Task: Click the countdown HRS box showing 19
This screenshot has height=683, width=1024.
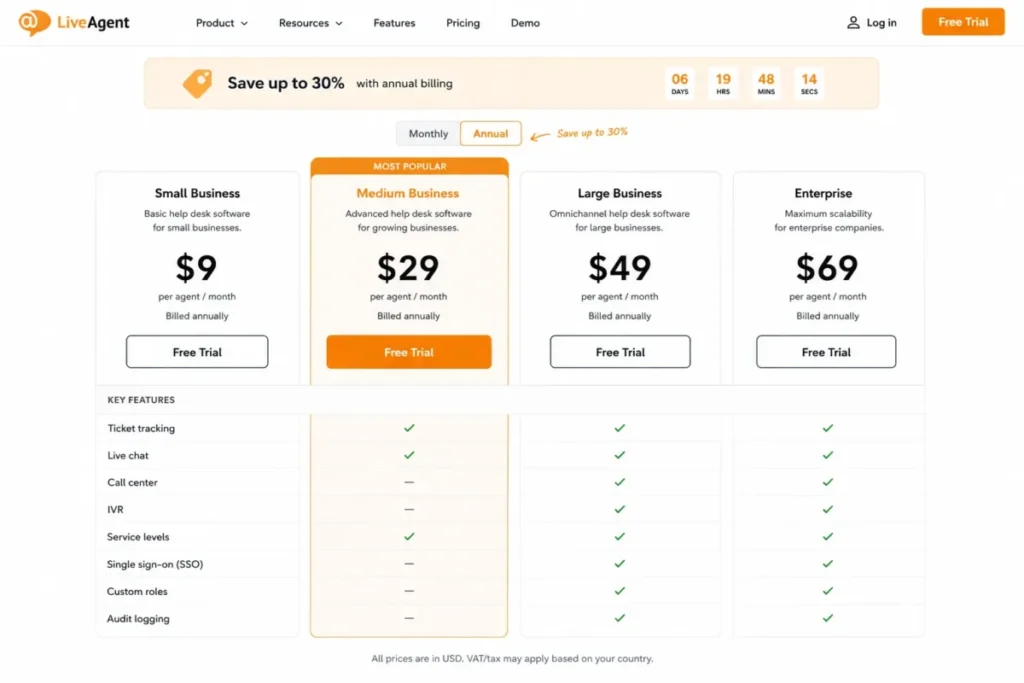Action: click(x=723, y=84)
